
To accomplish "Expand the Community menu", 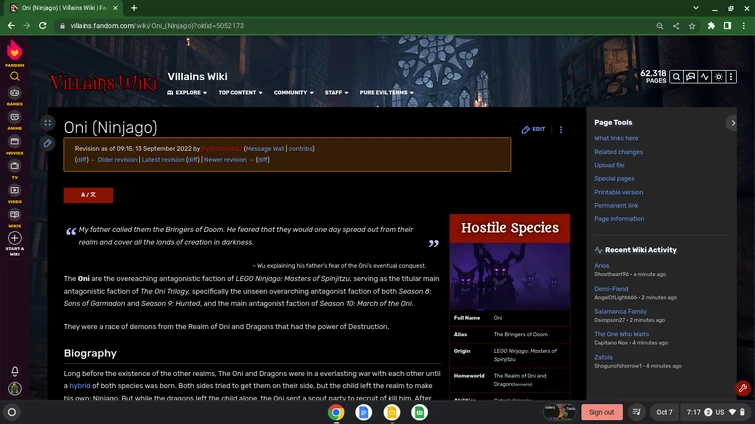I will (293, 92).
